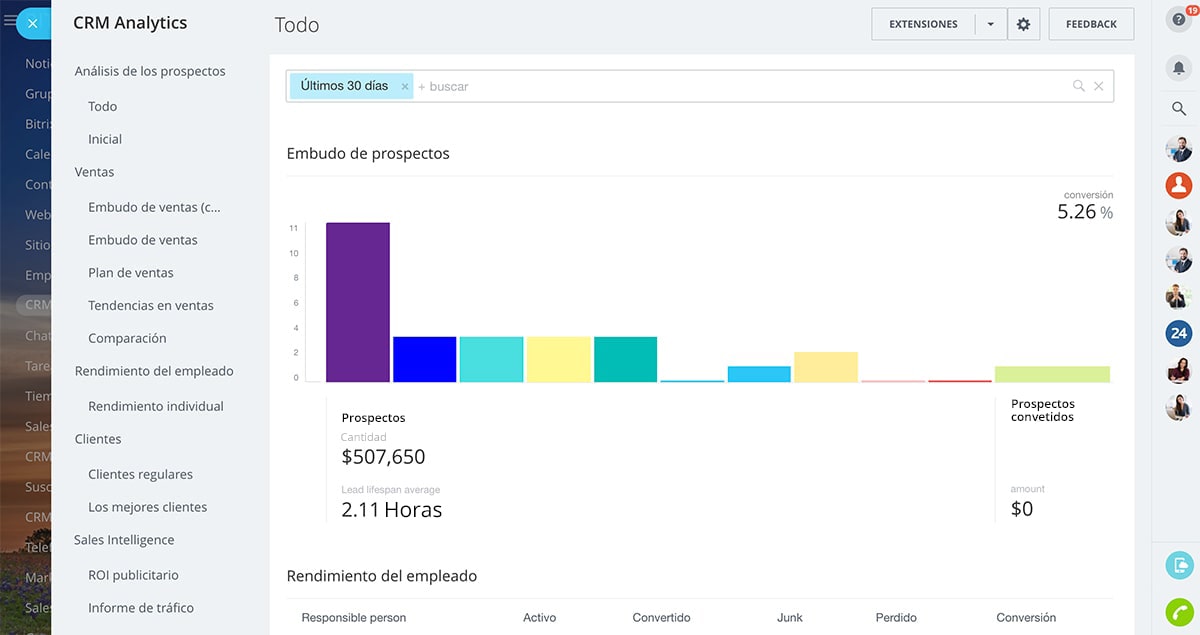Click the blue 24 badge icon
The image size is (1200, 635).
click(x=1179, y=333)
